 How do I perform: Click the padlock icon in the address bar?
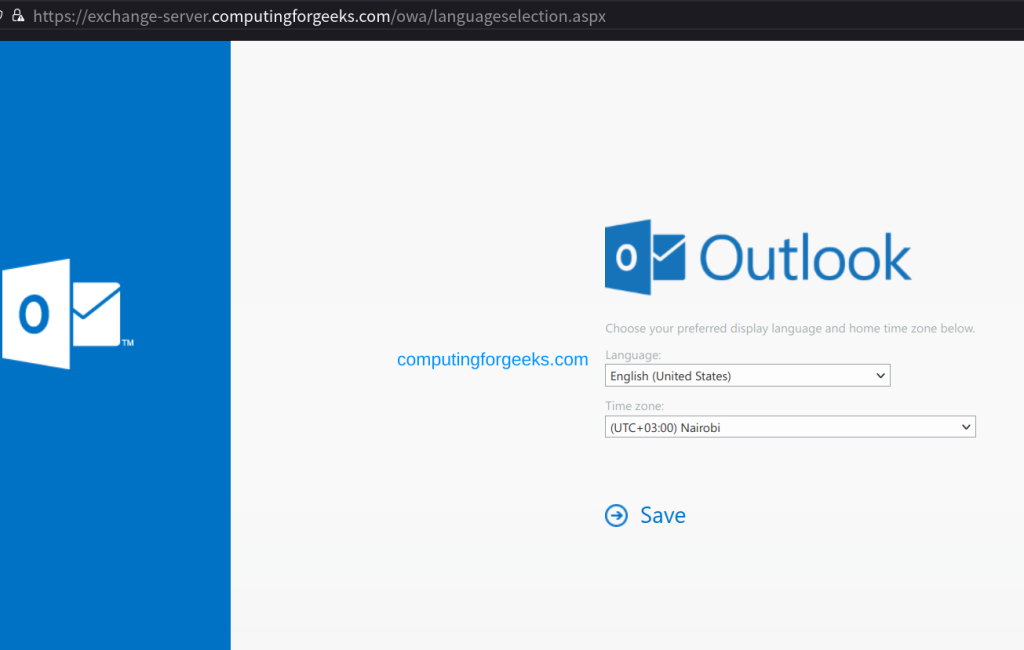point(18,15)
